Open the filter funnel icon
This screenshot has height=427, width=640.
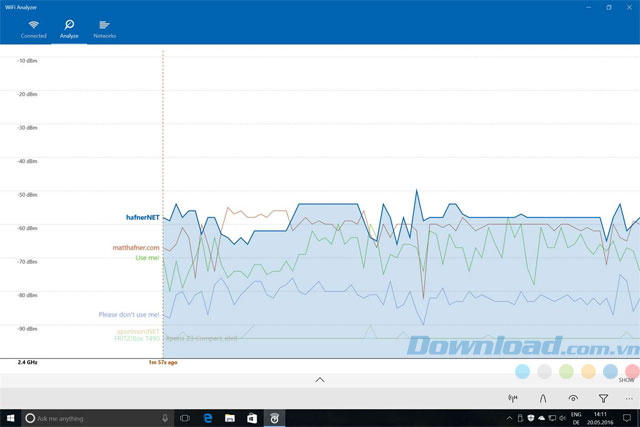[x=603, y=397]
